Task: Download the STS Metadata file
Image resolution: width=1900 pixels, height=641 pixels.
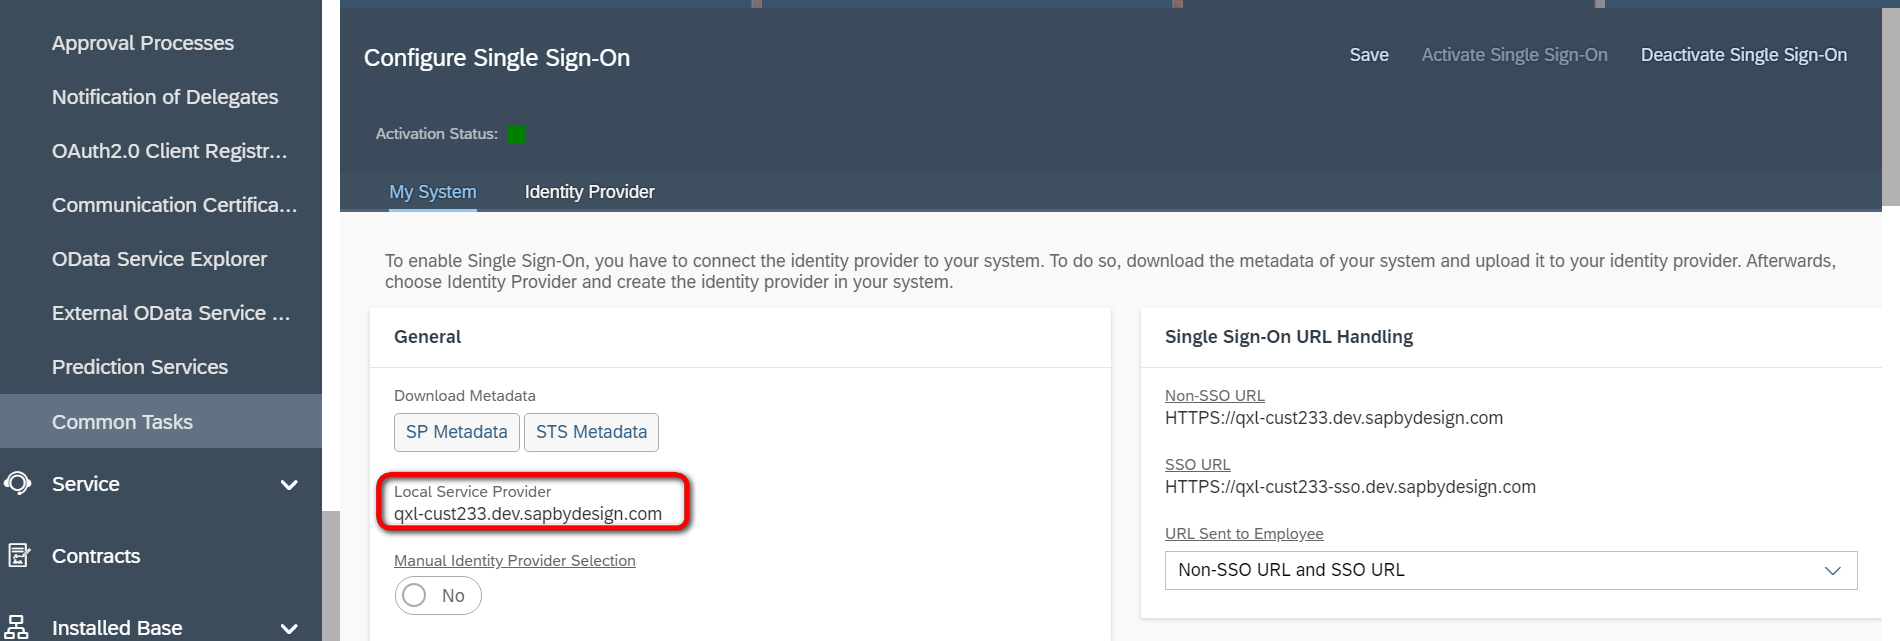Action: point(591,432)
